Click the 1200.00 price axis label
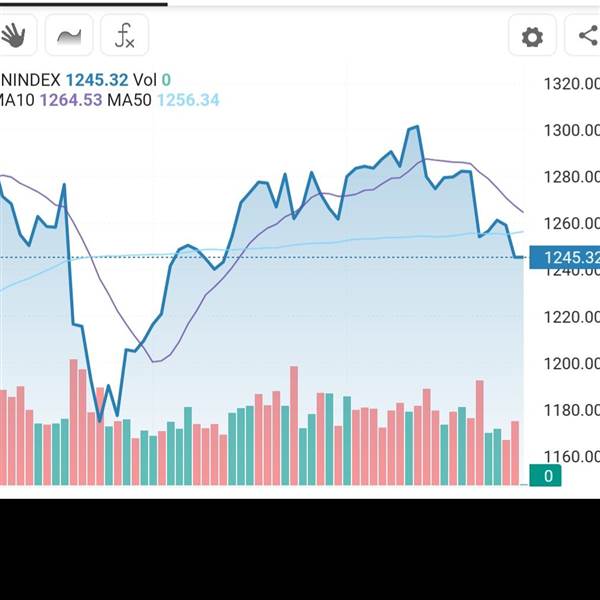 pos(572,364)
